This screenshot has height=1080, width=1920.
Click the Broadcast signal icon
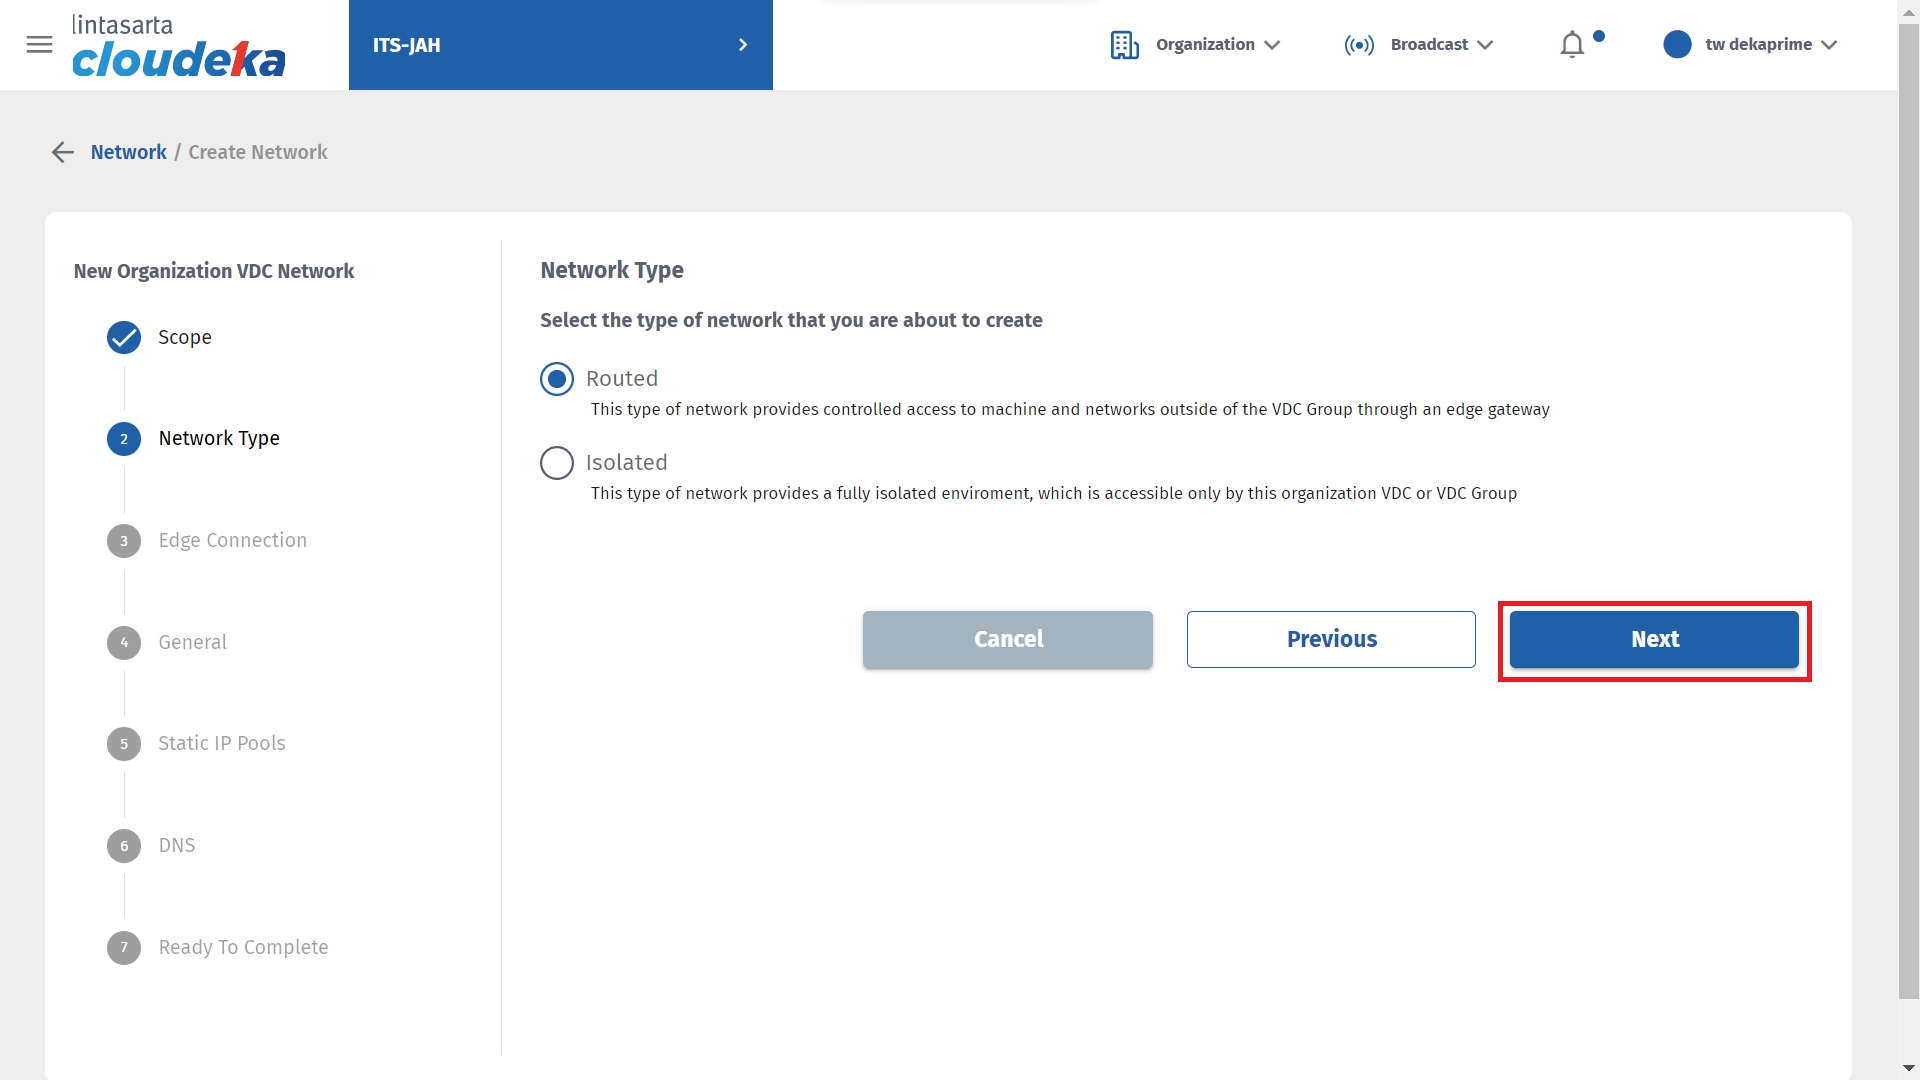pyautogui.click(x=1359, y=45)
